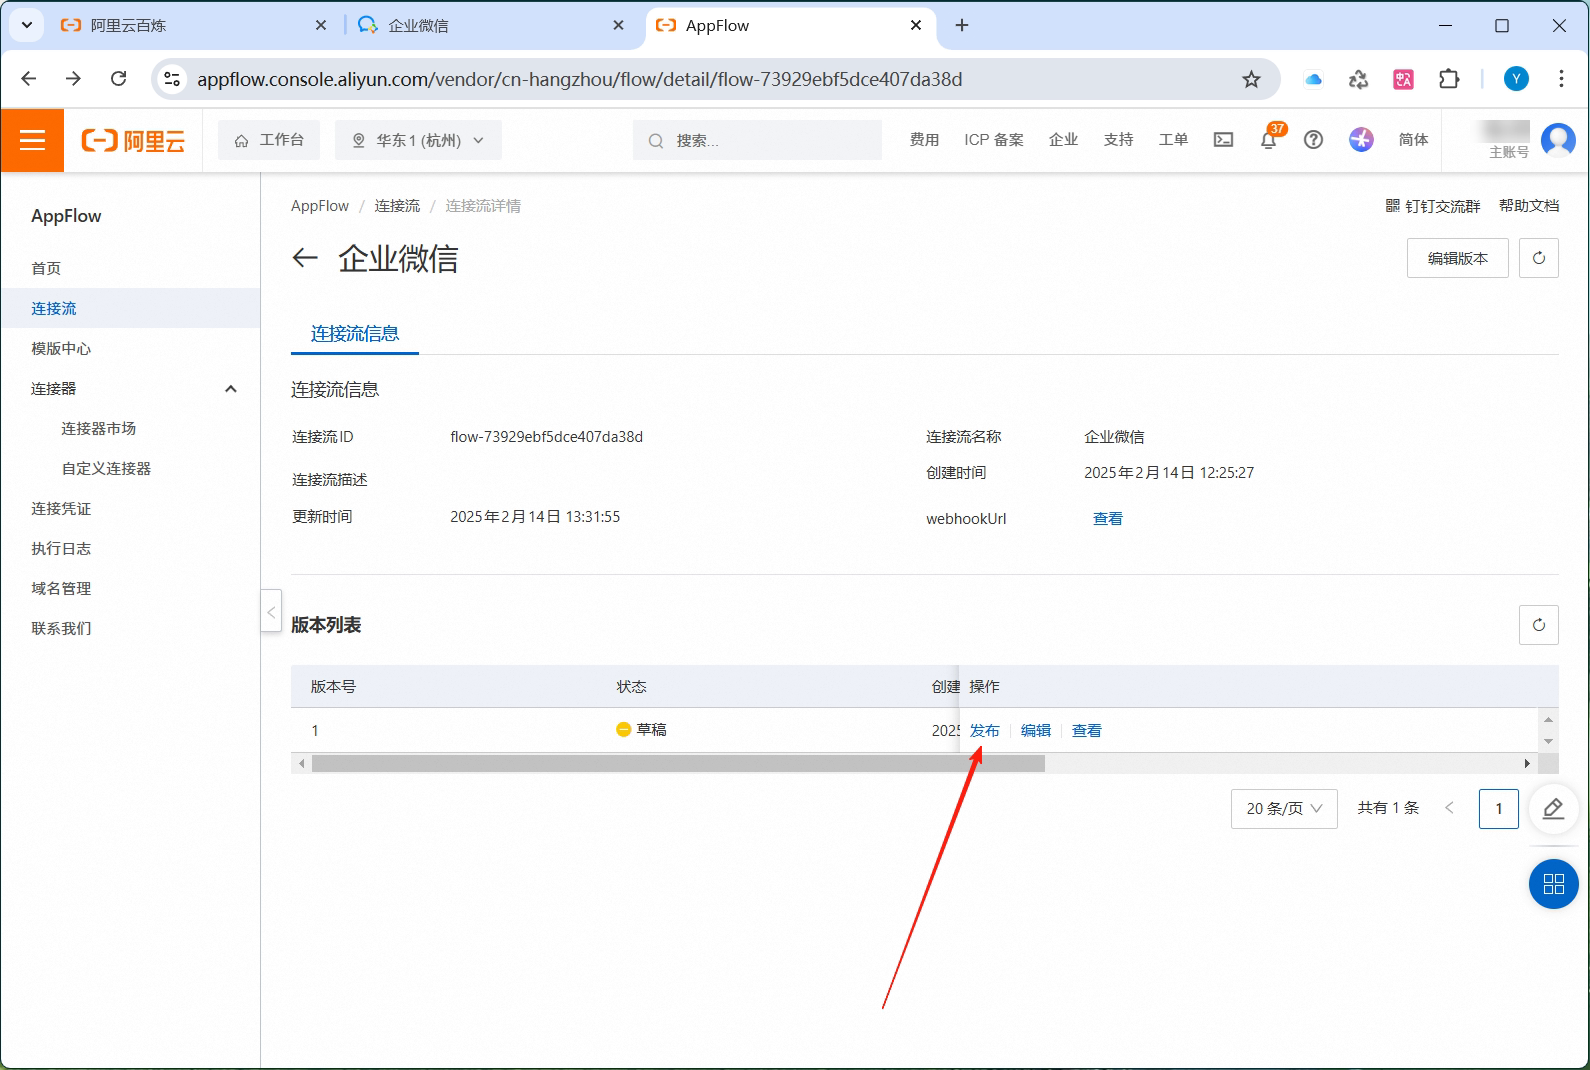Open the browser extensions puzzle icon
This screenshot has width=1590, height=1070.
pos(1449,79)
